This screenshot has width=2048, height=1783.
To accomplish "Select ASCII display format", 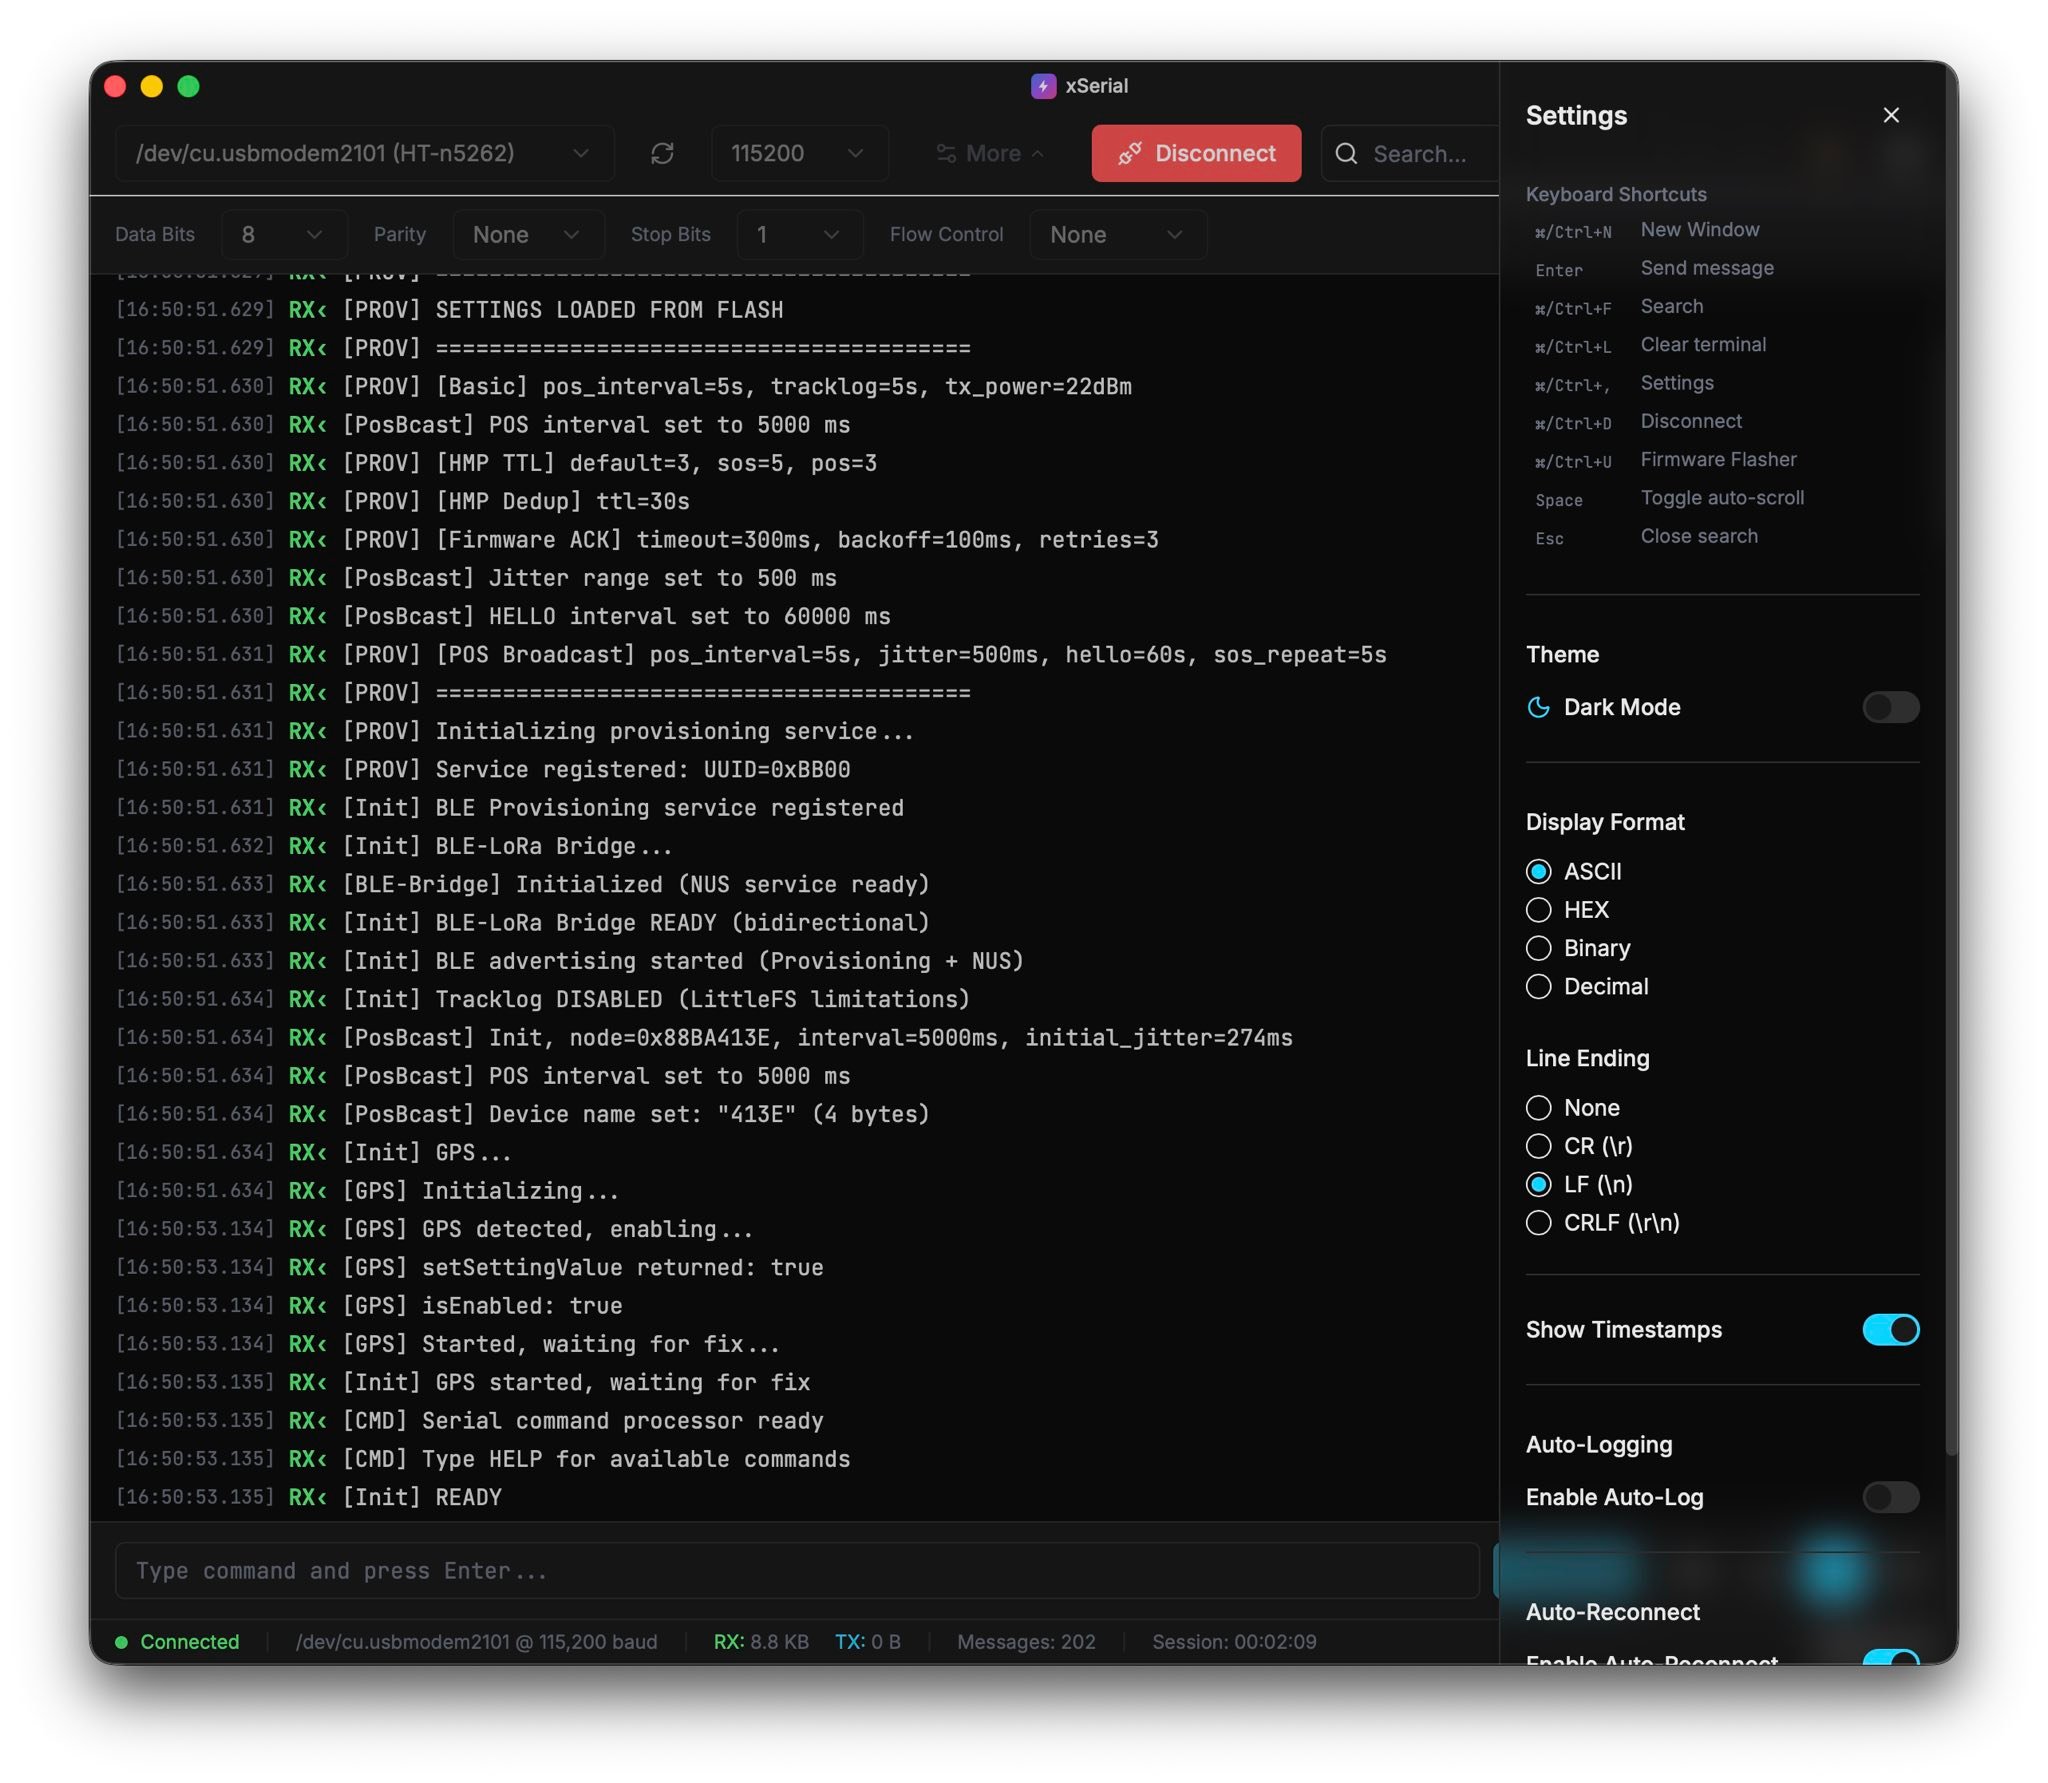I will coord(1539,871).
